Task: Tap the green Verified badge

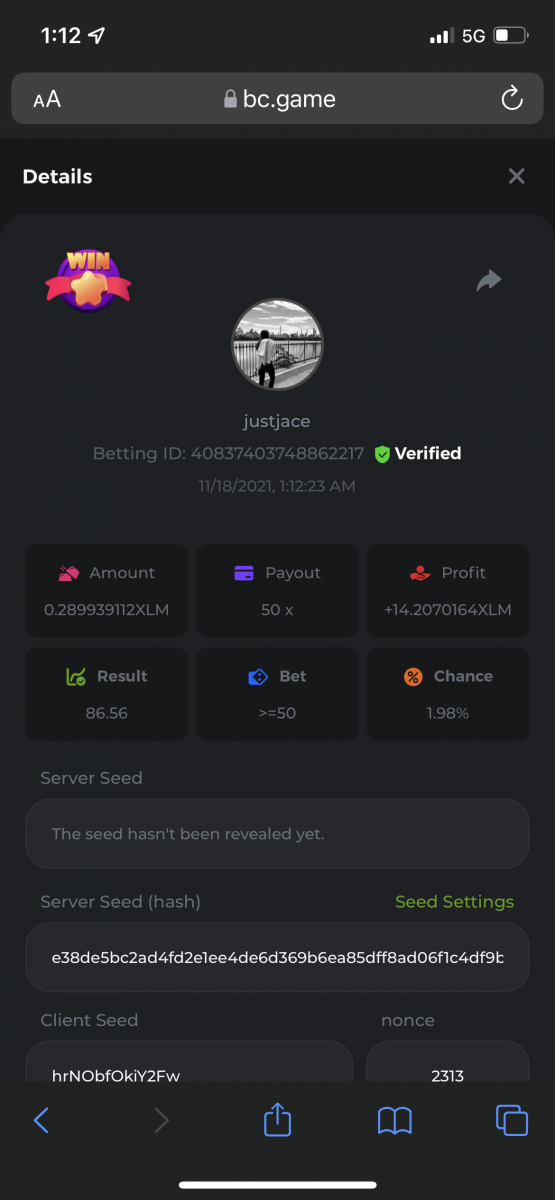Action: coord(418,453)
